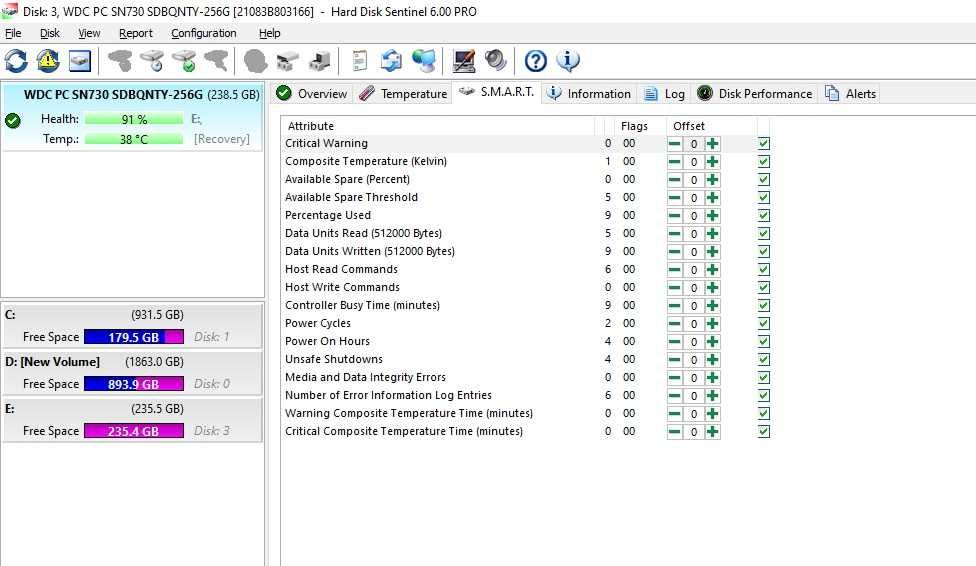976x566 pixels.
Task: Open the Disk Performance tab
Action: [754, 94]
